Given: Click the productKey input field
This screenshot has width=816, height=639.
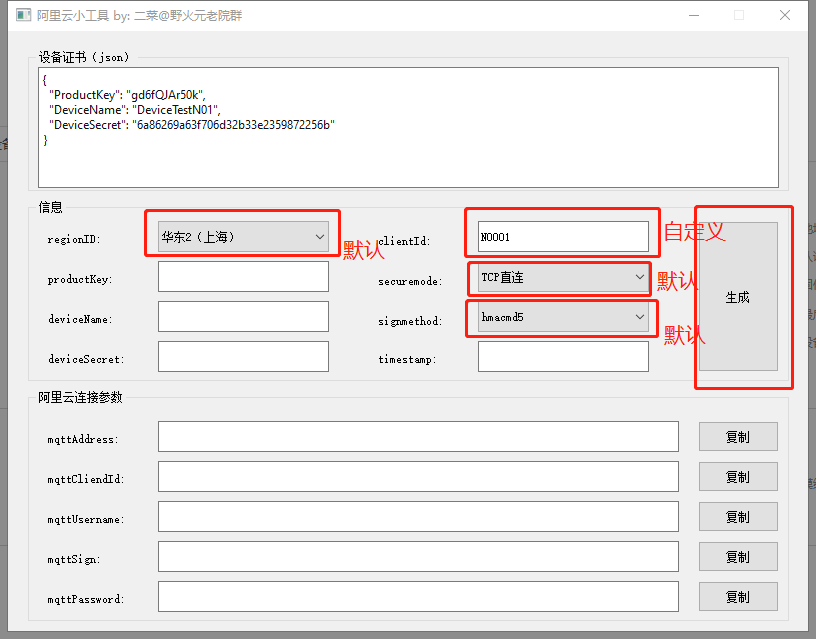Looking at the screenshot, I should pyautogui.click(x=243, y=276).
